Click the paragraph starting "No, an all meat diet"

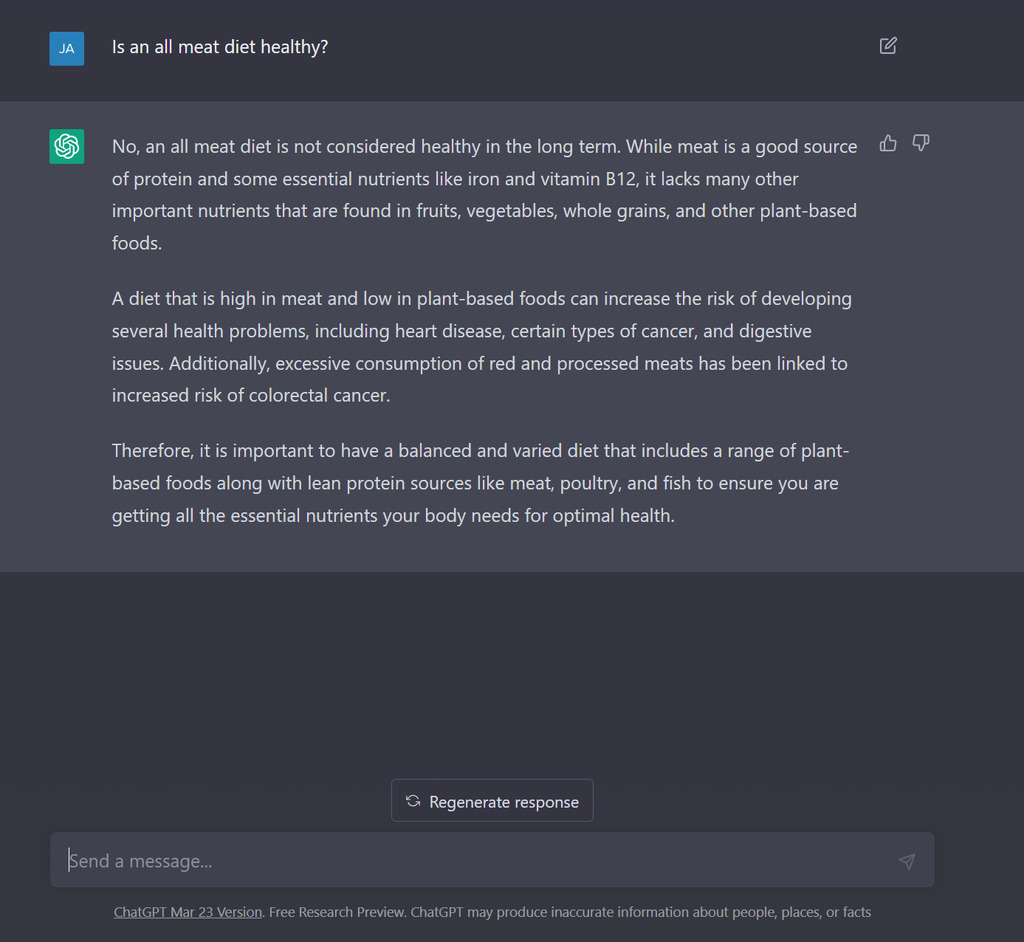[x=485, y=195]
